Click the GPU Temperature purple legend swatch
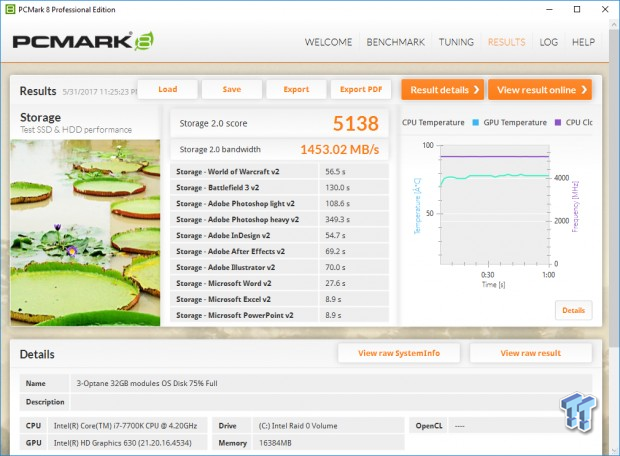The height and width of the screenshot is (456, 620). [558, 123]
